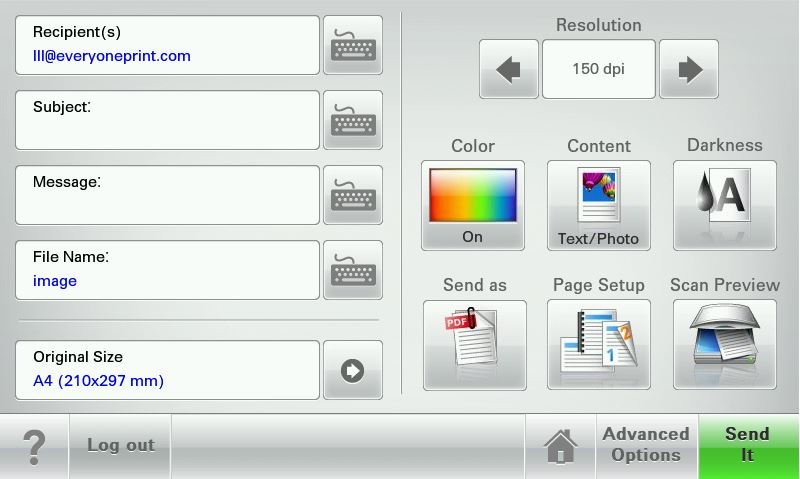Image resolution: width=800 pixels, height=479 pixels.
Task: Open the help question mark
Action: coord(34,446)
